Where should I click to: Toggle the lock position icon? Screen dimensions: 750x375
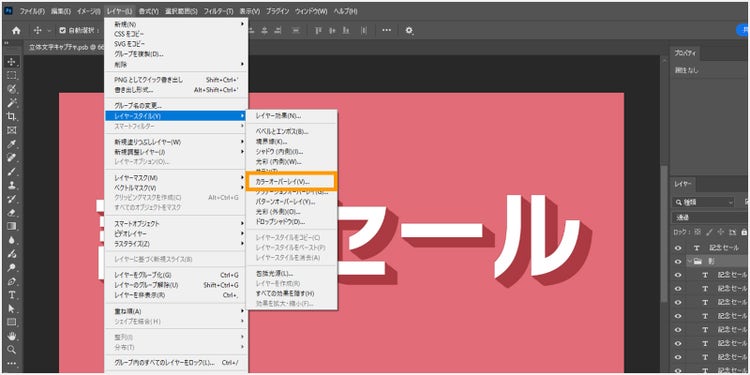pyautogui.click(x=721, y=232)
